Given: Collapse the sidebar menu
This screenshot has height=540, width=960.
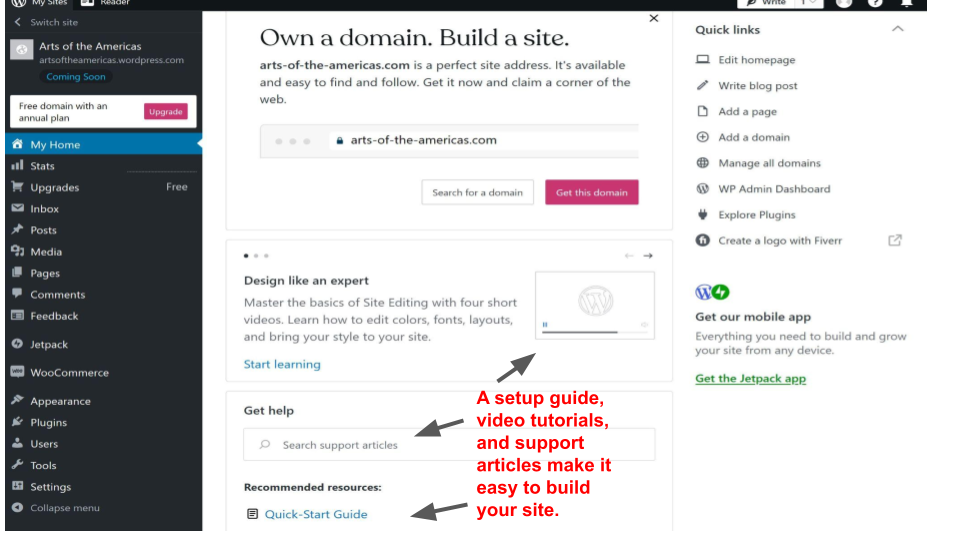Looking at the screenshot, I should (56, 508).
